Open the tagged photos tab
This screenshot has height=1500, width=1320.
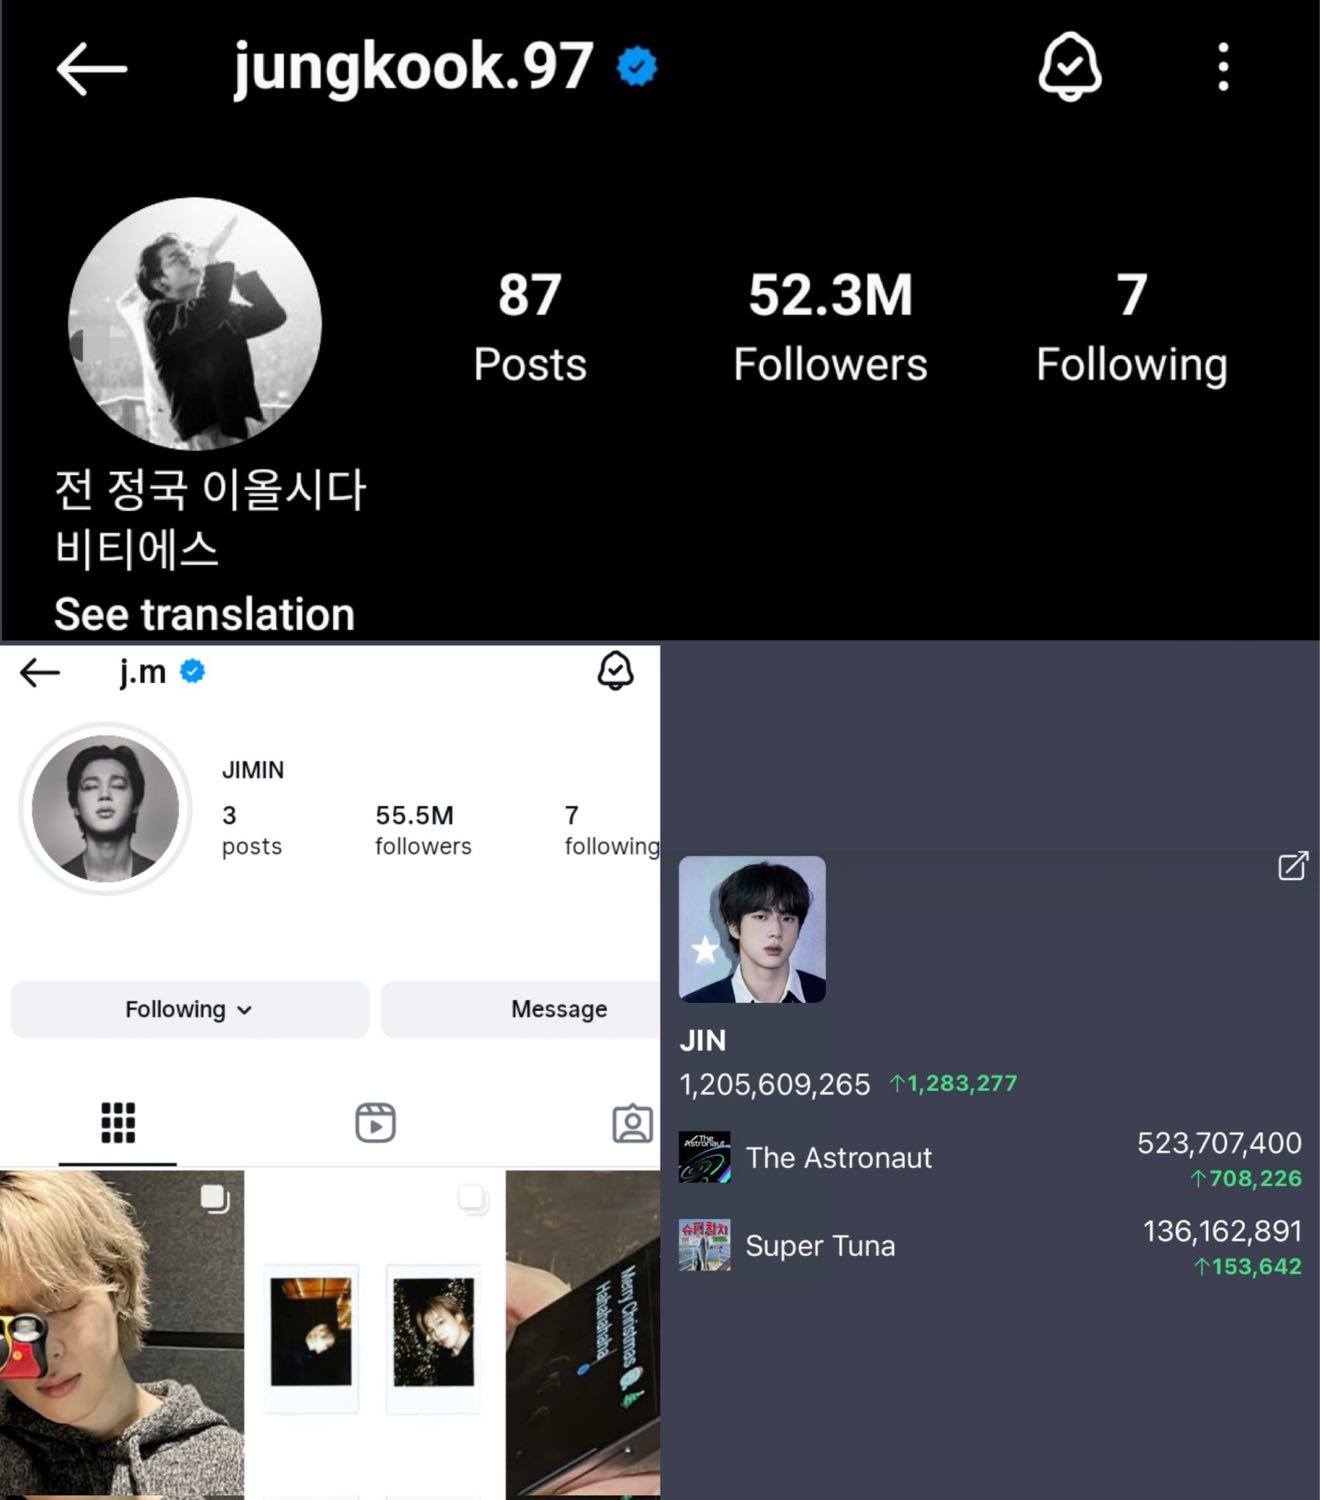coord(632,1123)
